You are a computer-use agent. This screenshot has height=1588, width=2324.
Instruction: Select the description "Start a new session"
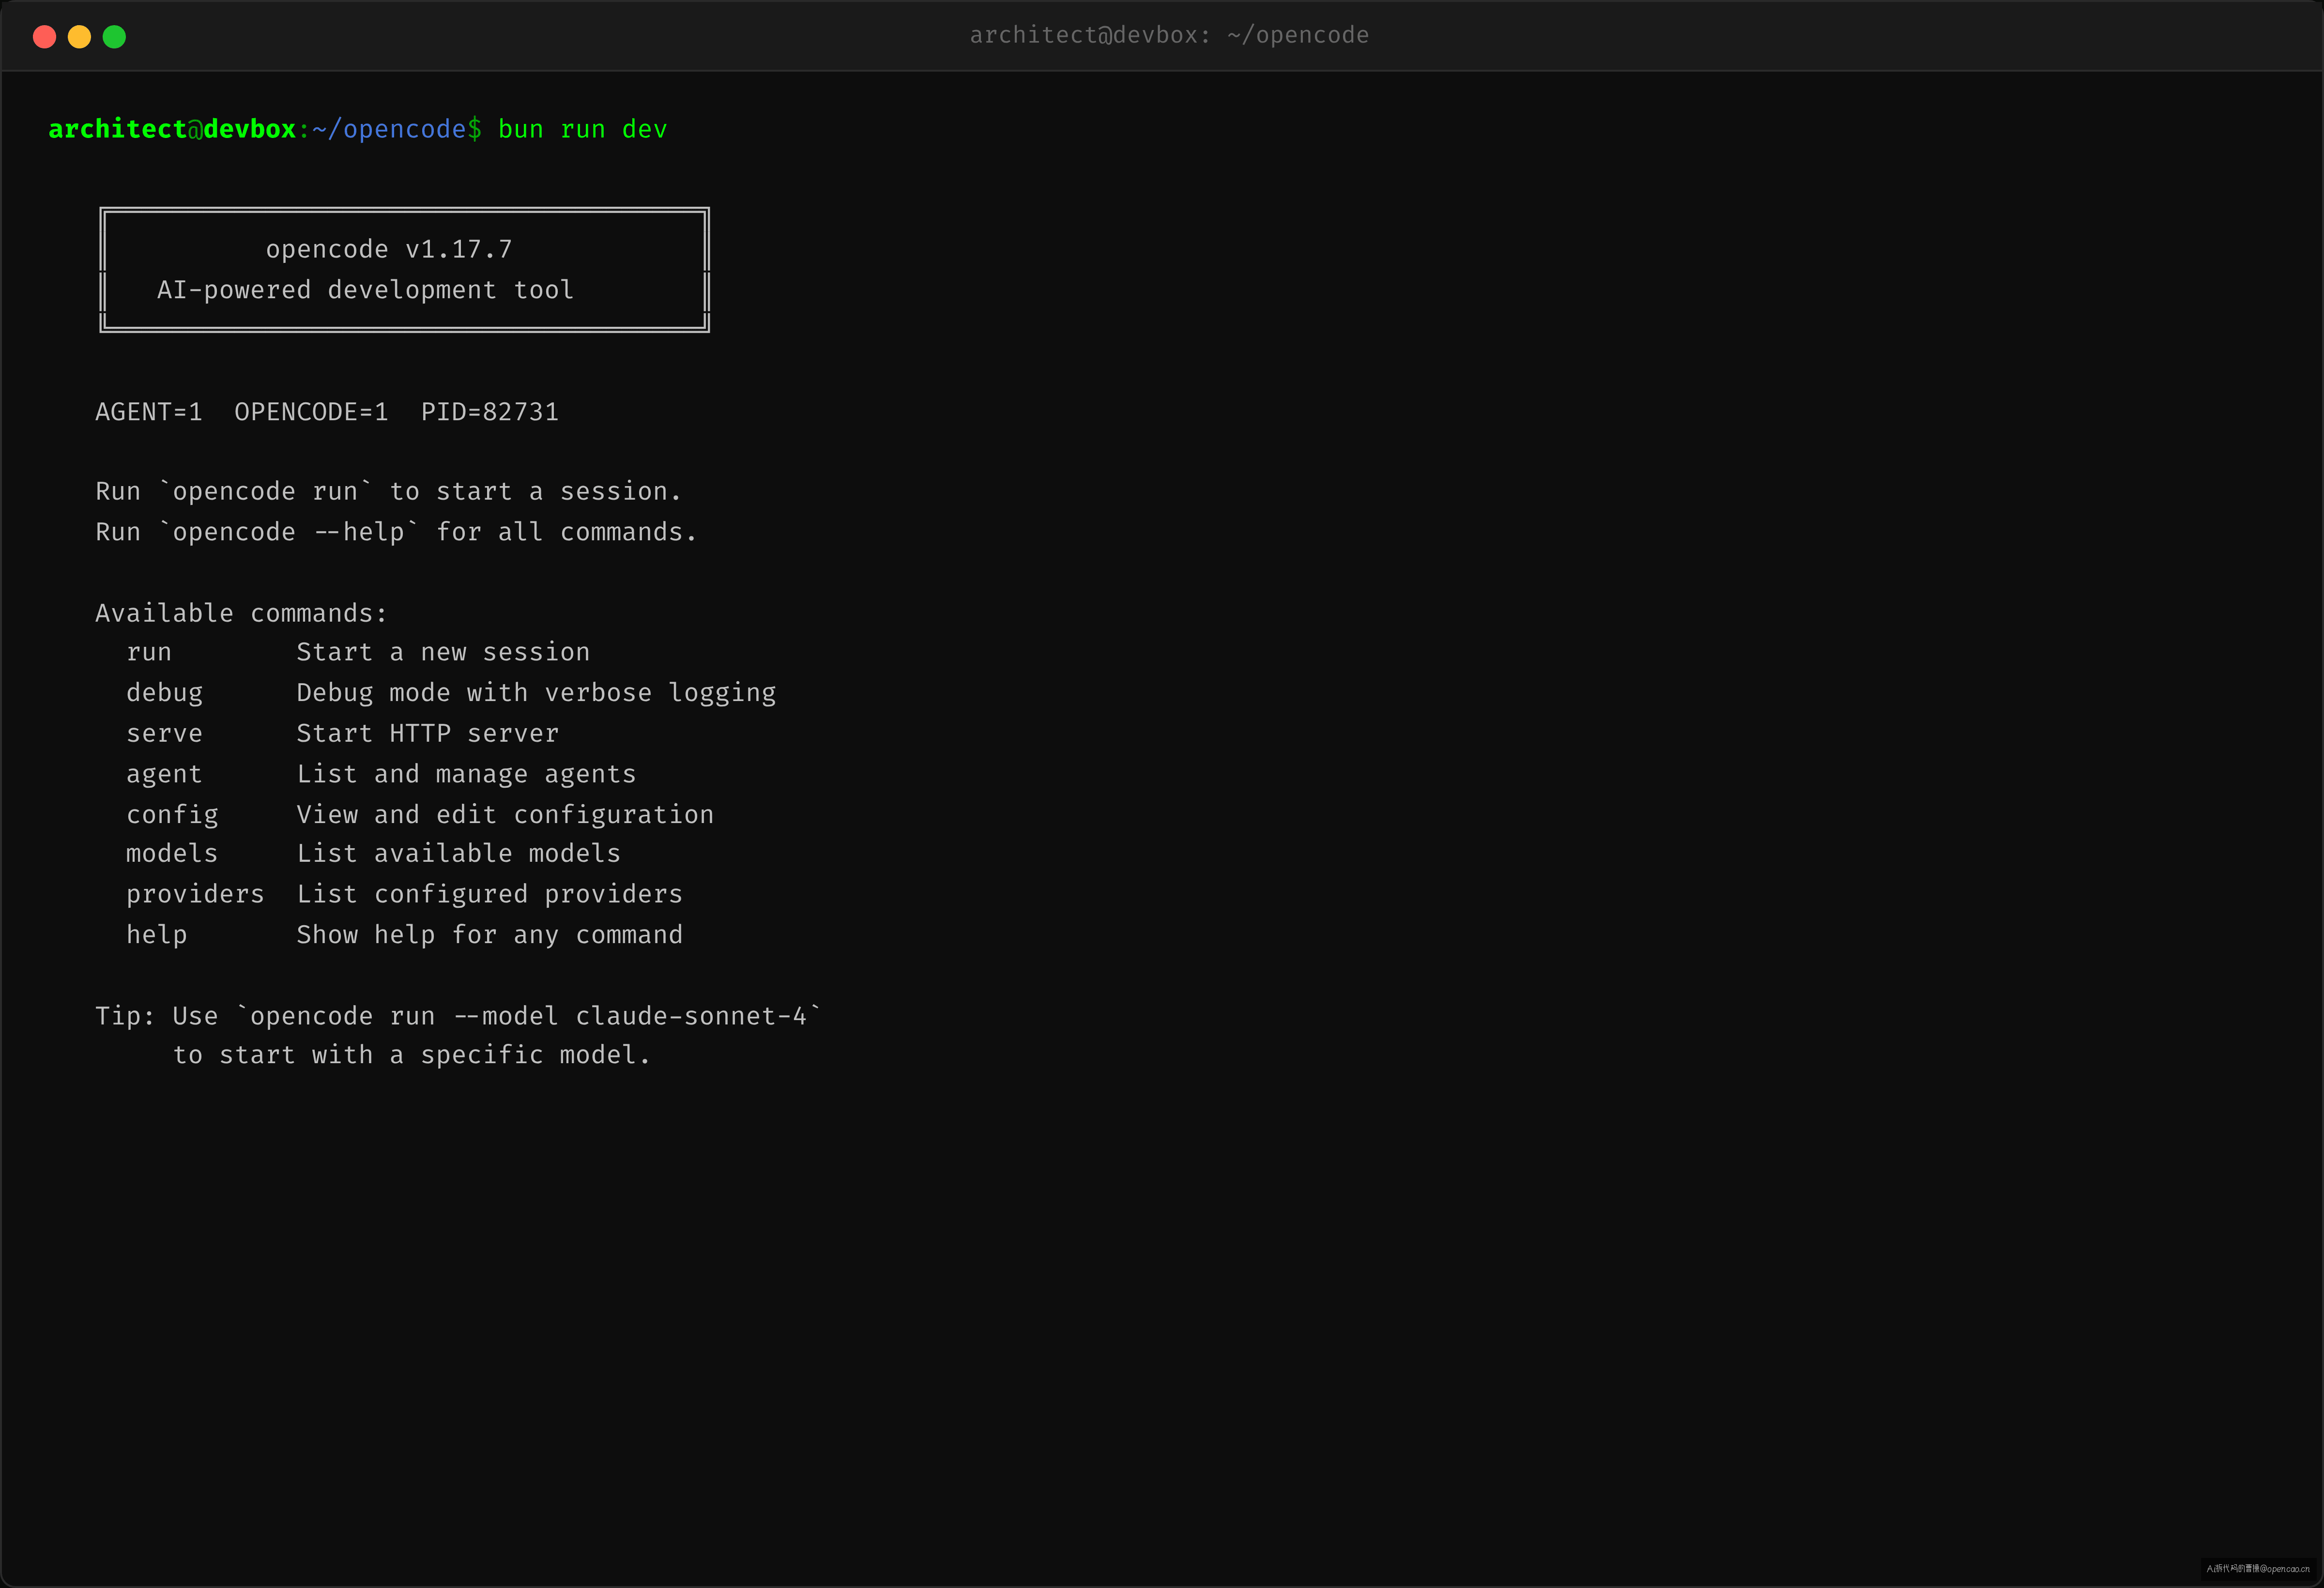(443, 652)
